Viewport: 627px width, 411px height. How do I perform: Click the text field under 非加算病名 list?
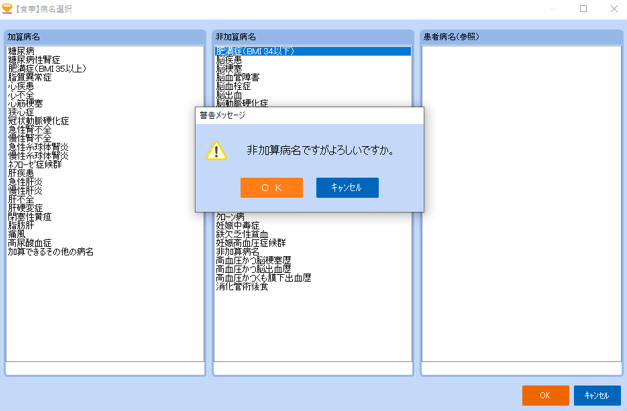[x=313, y=368]
